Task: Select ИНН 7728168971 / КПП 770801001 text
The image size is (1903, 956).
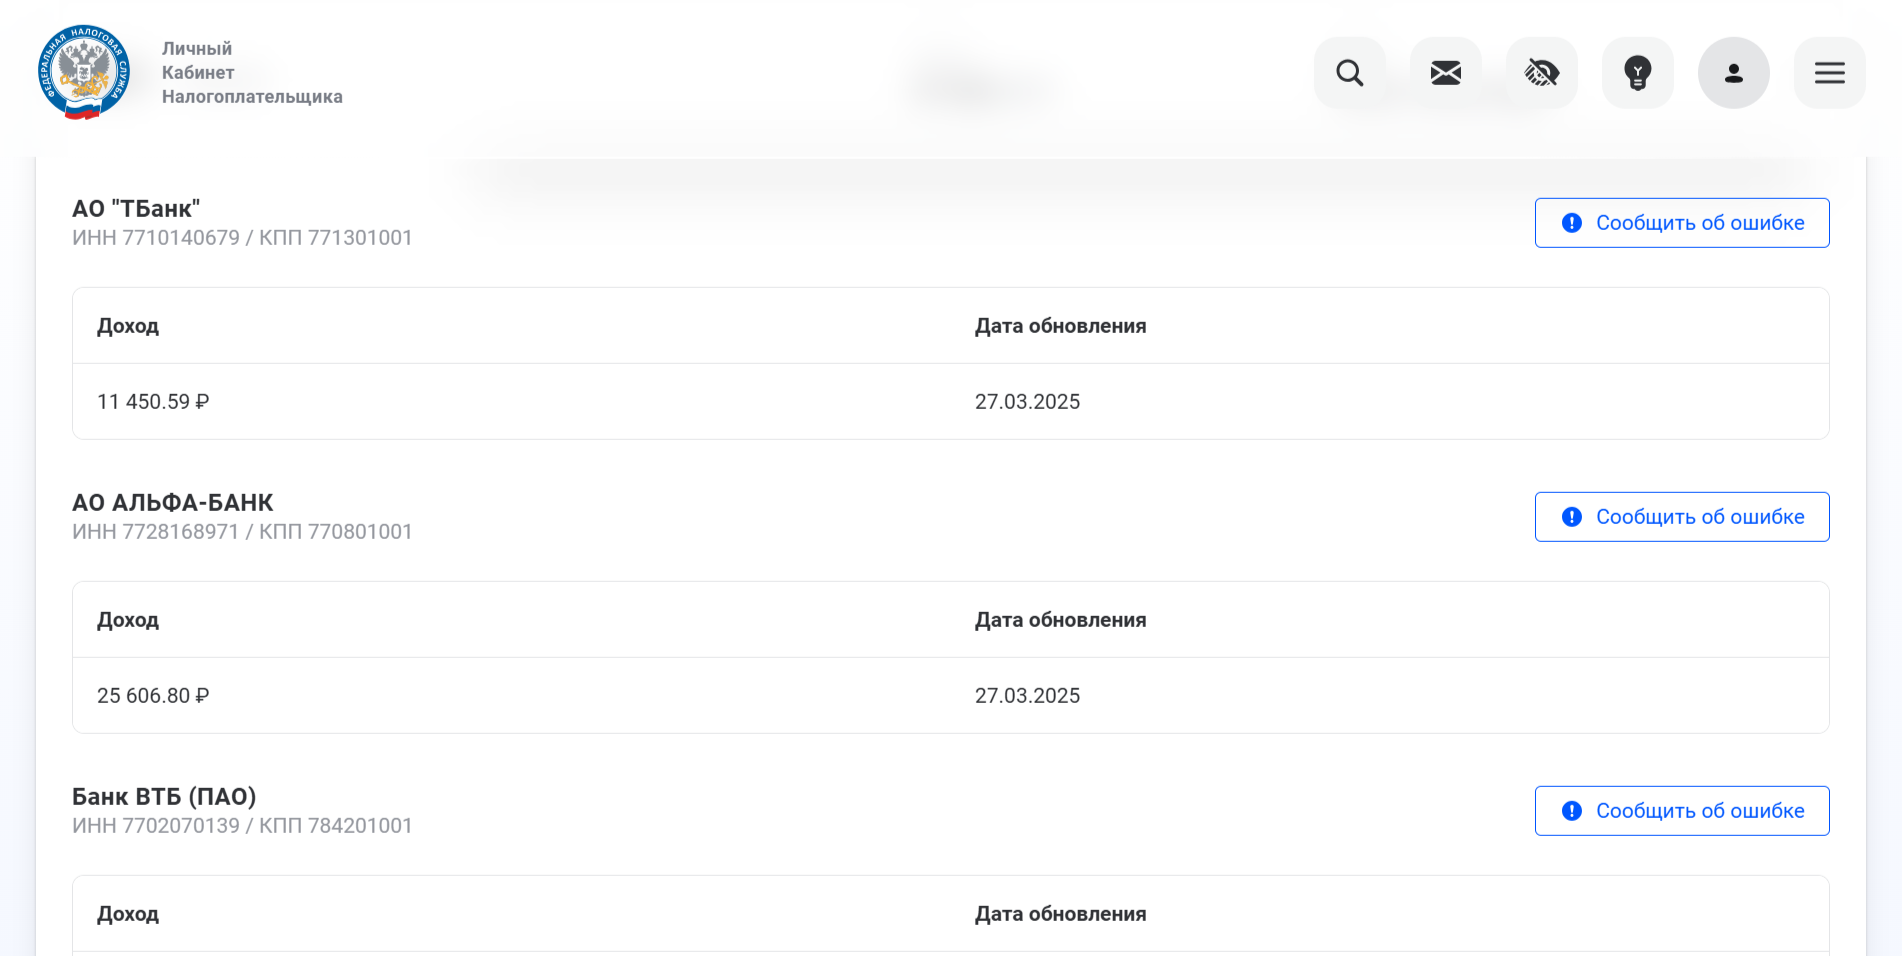Action: click(x=242, y=532)
